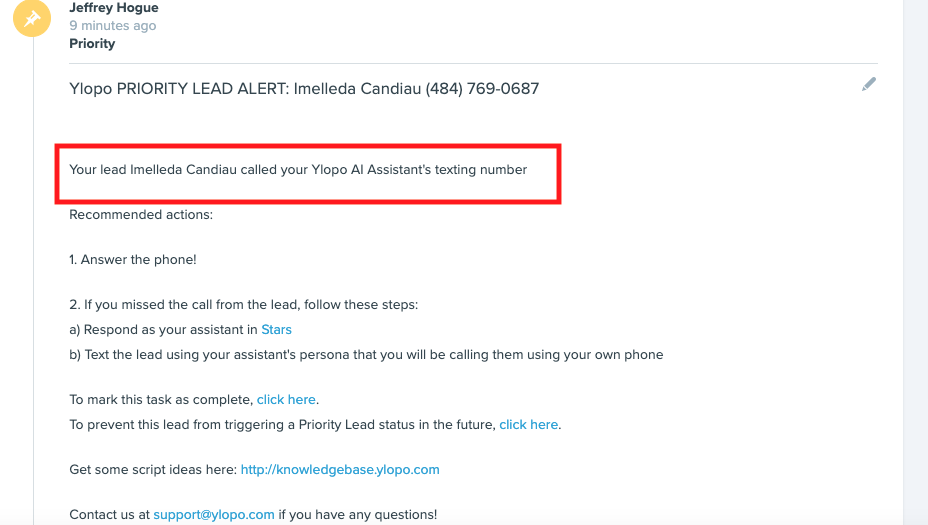Click the 'Recommended actions:' text
The image size is (928, 525).
click(x=141, y=214)
